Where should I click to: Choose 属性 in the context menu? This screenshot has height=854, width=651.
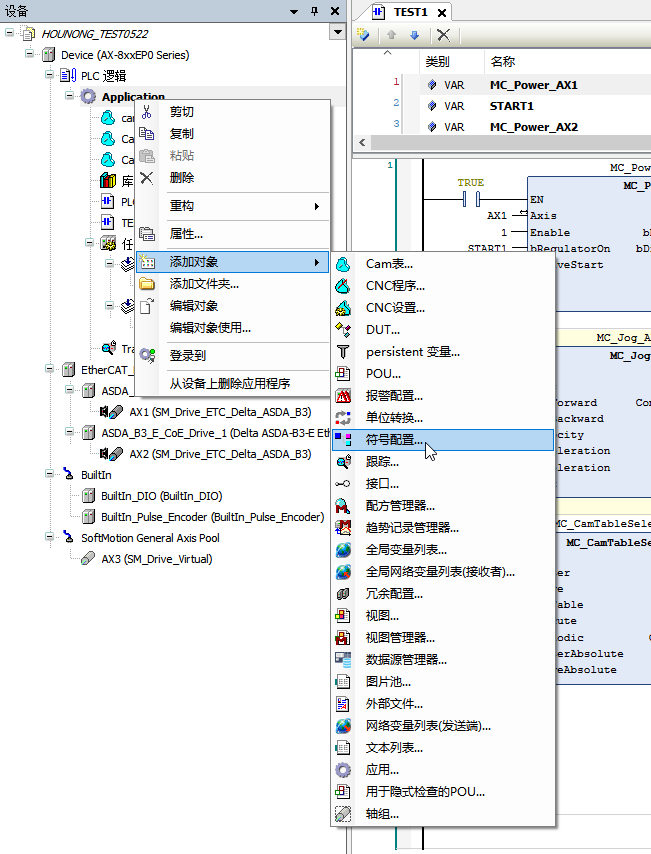(x=186, y=234)
